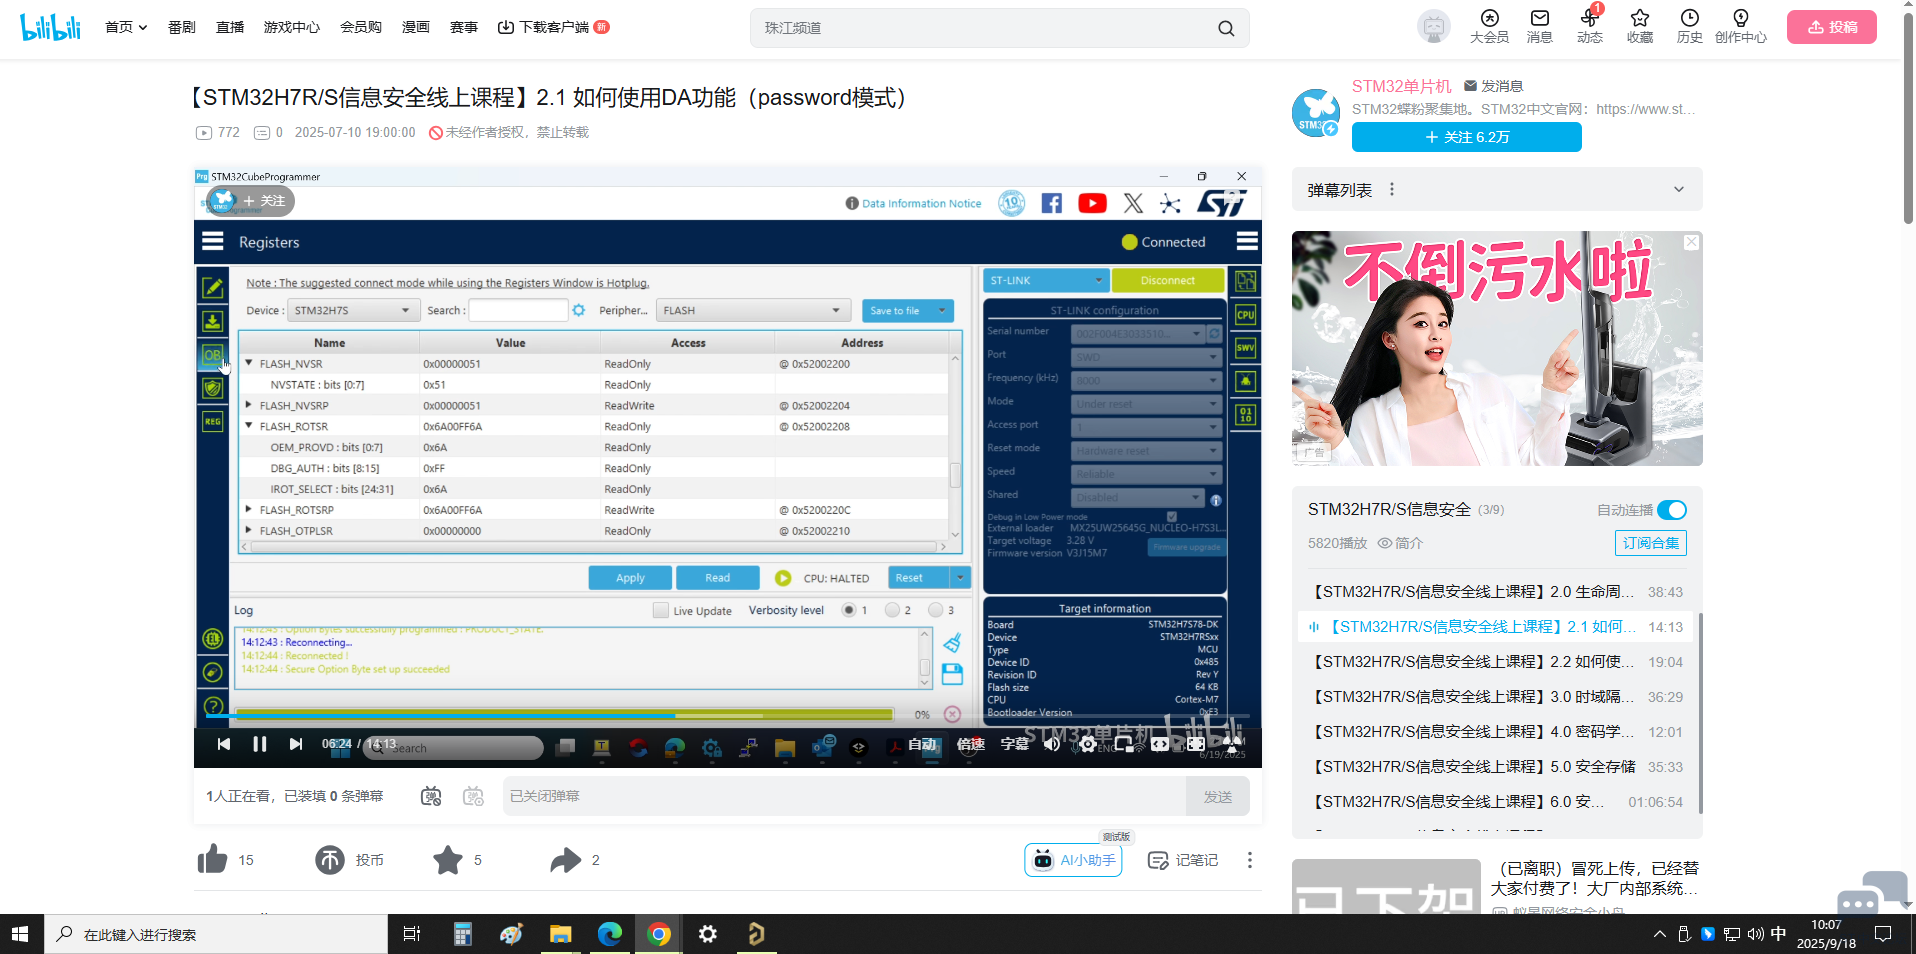
Task: Open the 自动 quality selector
Action: click(x=922, y=744)
